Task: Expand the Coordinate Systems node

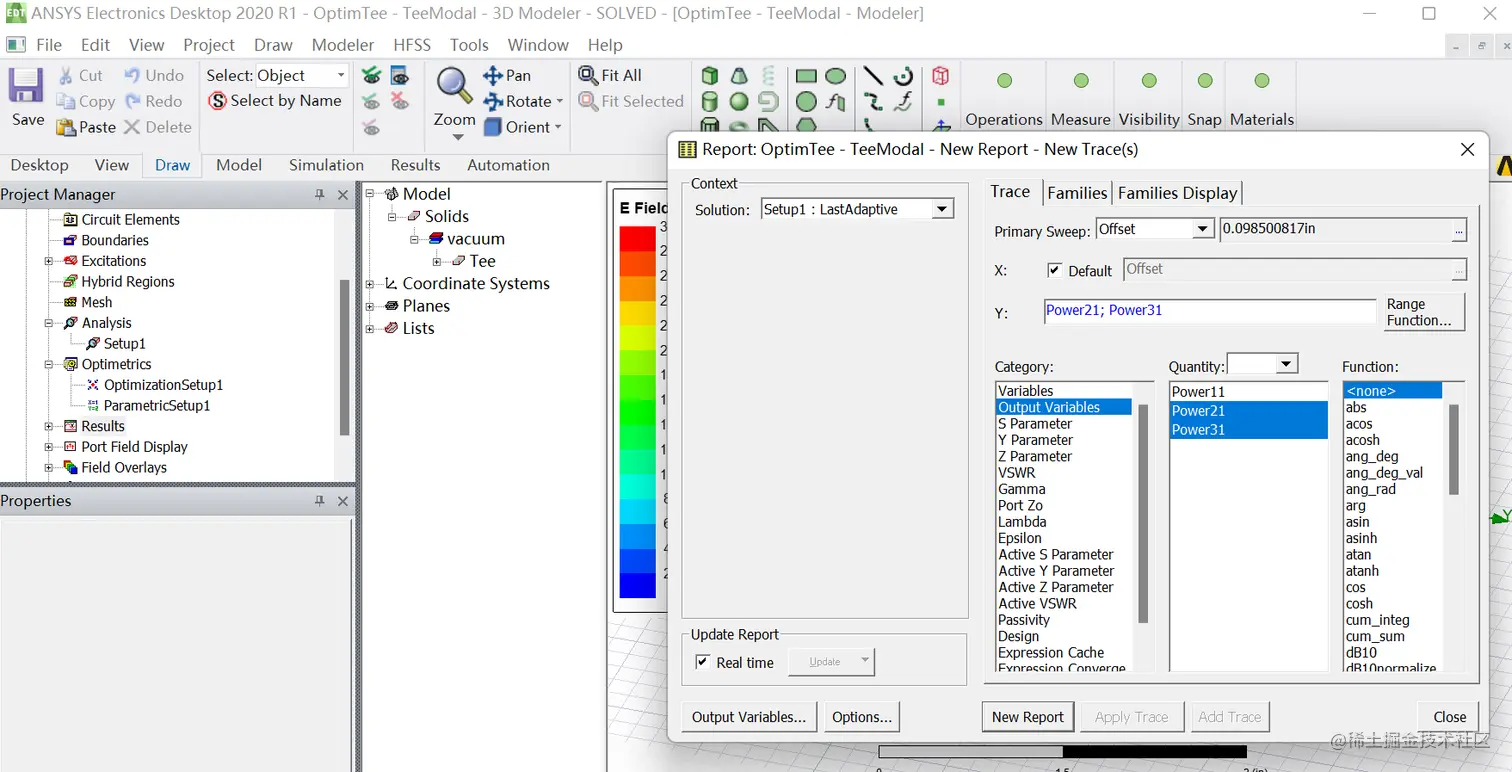Action: pos(370,284)
